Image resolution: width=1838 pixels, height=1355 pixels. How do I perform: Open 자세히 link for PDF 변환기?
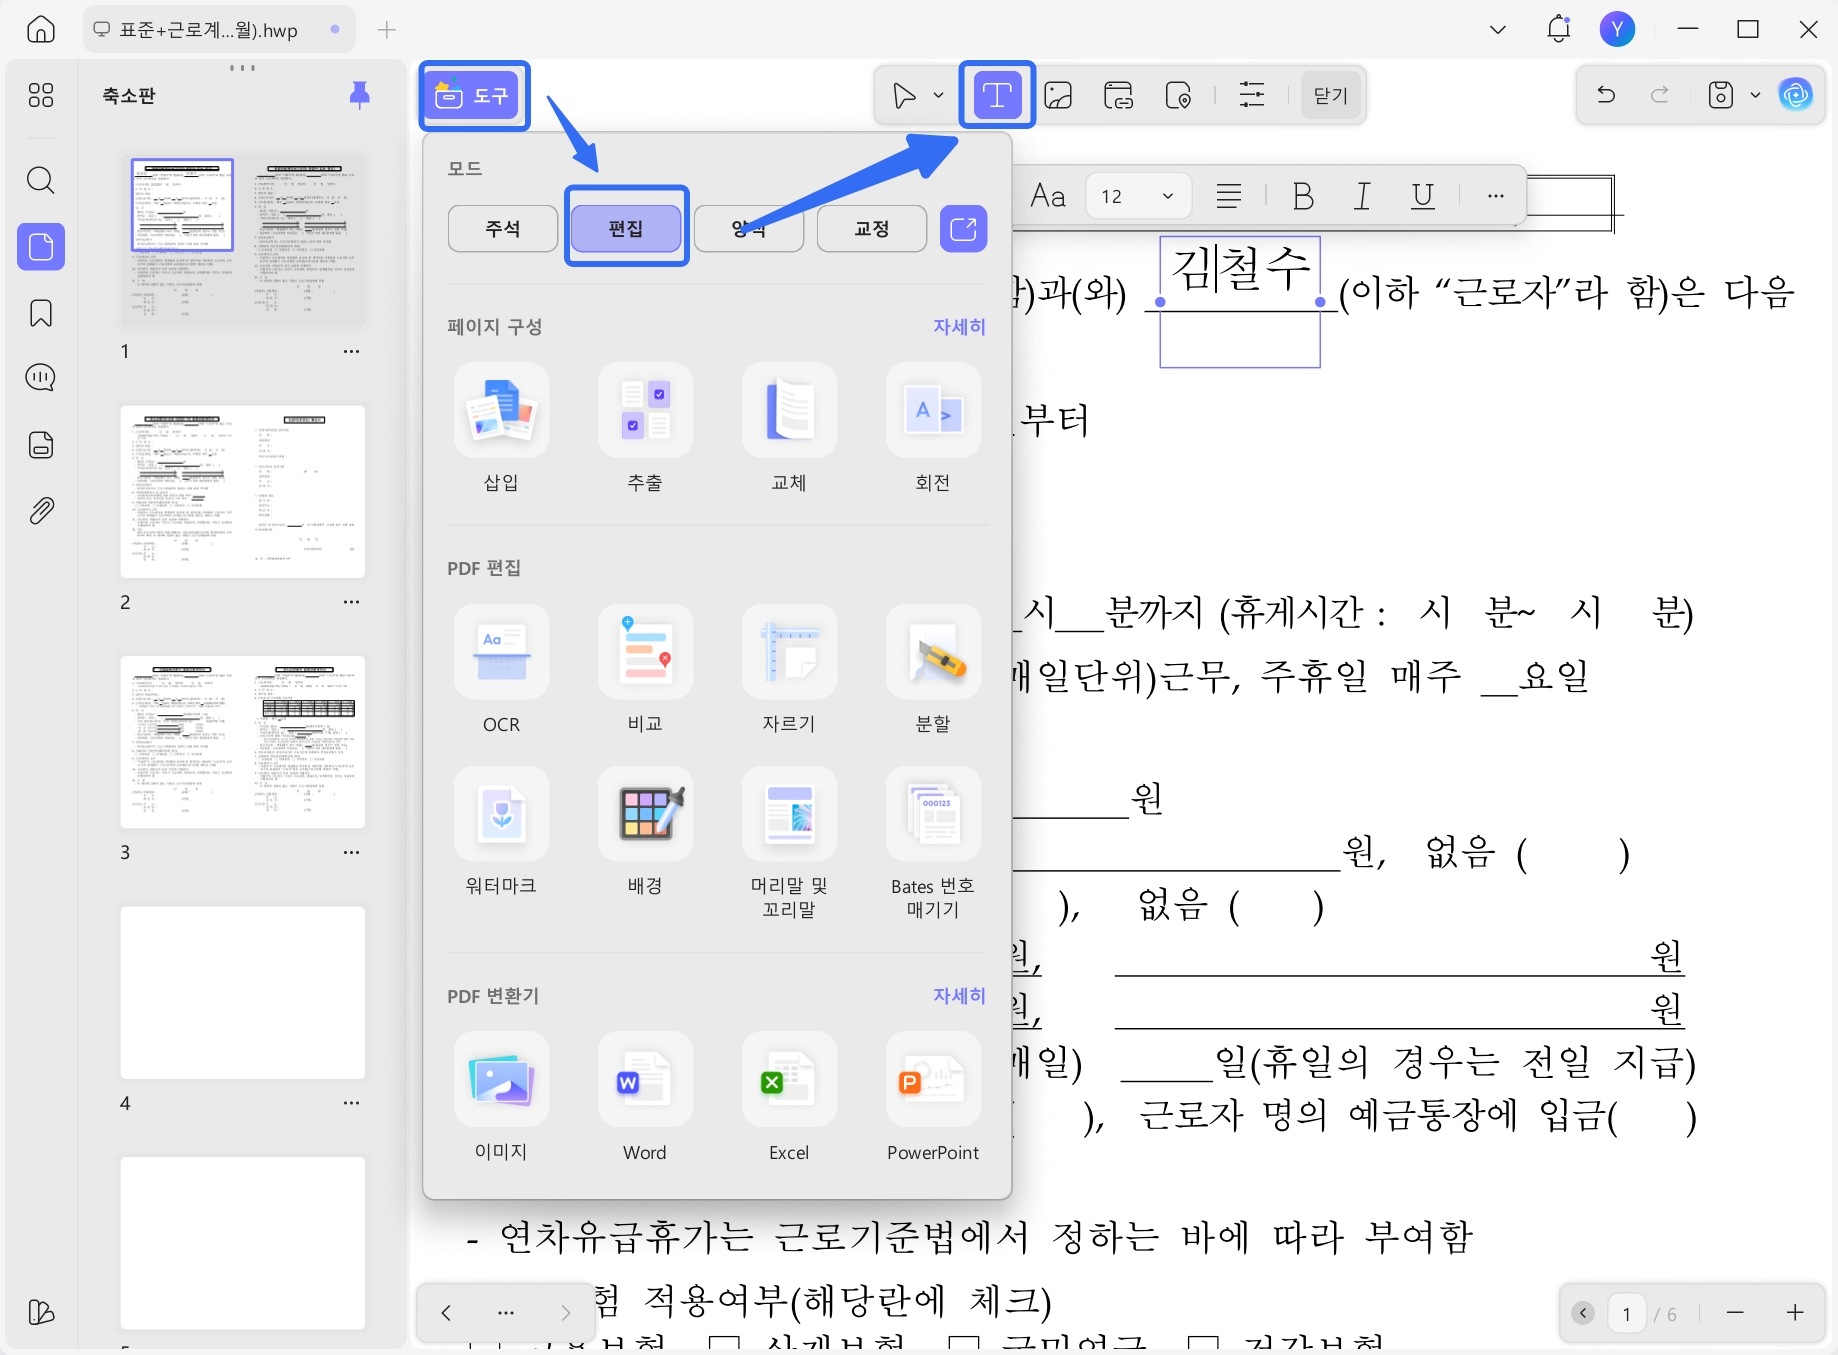point(959,996)
